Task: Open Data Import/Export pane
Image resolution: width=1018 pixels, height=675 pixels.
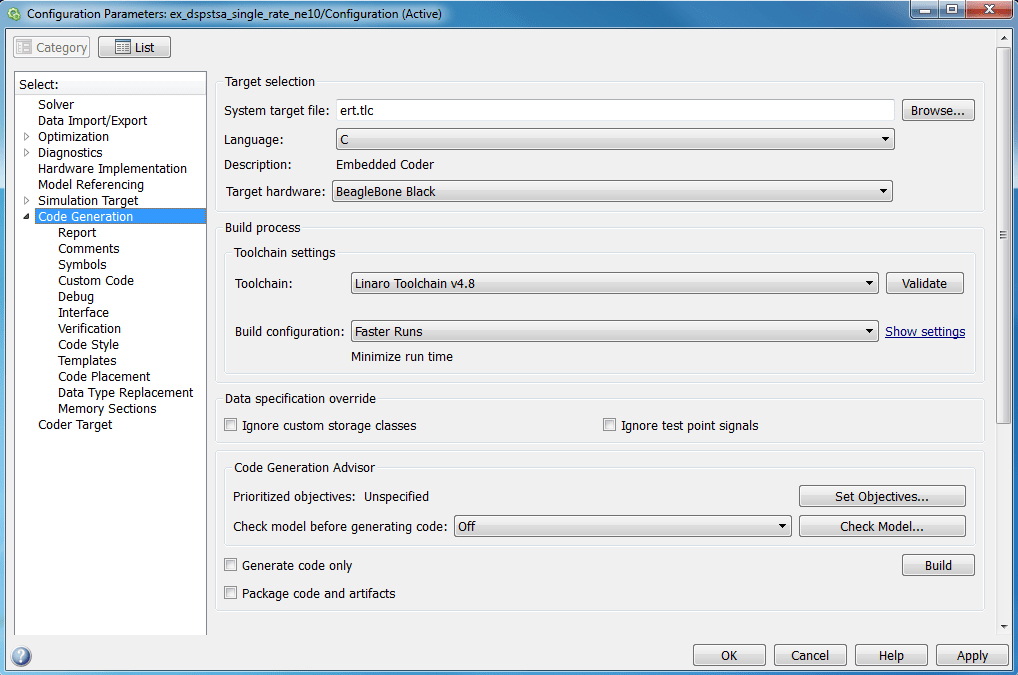Action: click(92, 121)
